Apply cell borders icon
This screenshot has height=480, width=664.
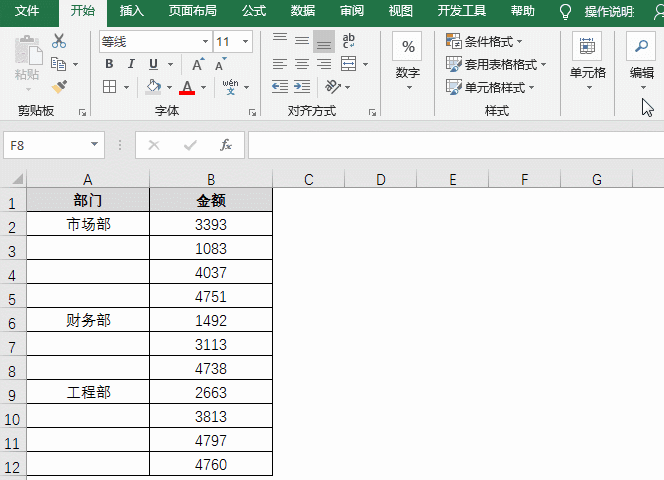point(109,87)
